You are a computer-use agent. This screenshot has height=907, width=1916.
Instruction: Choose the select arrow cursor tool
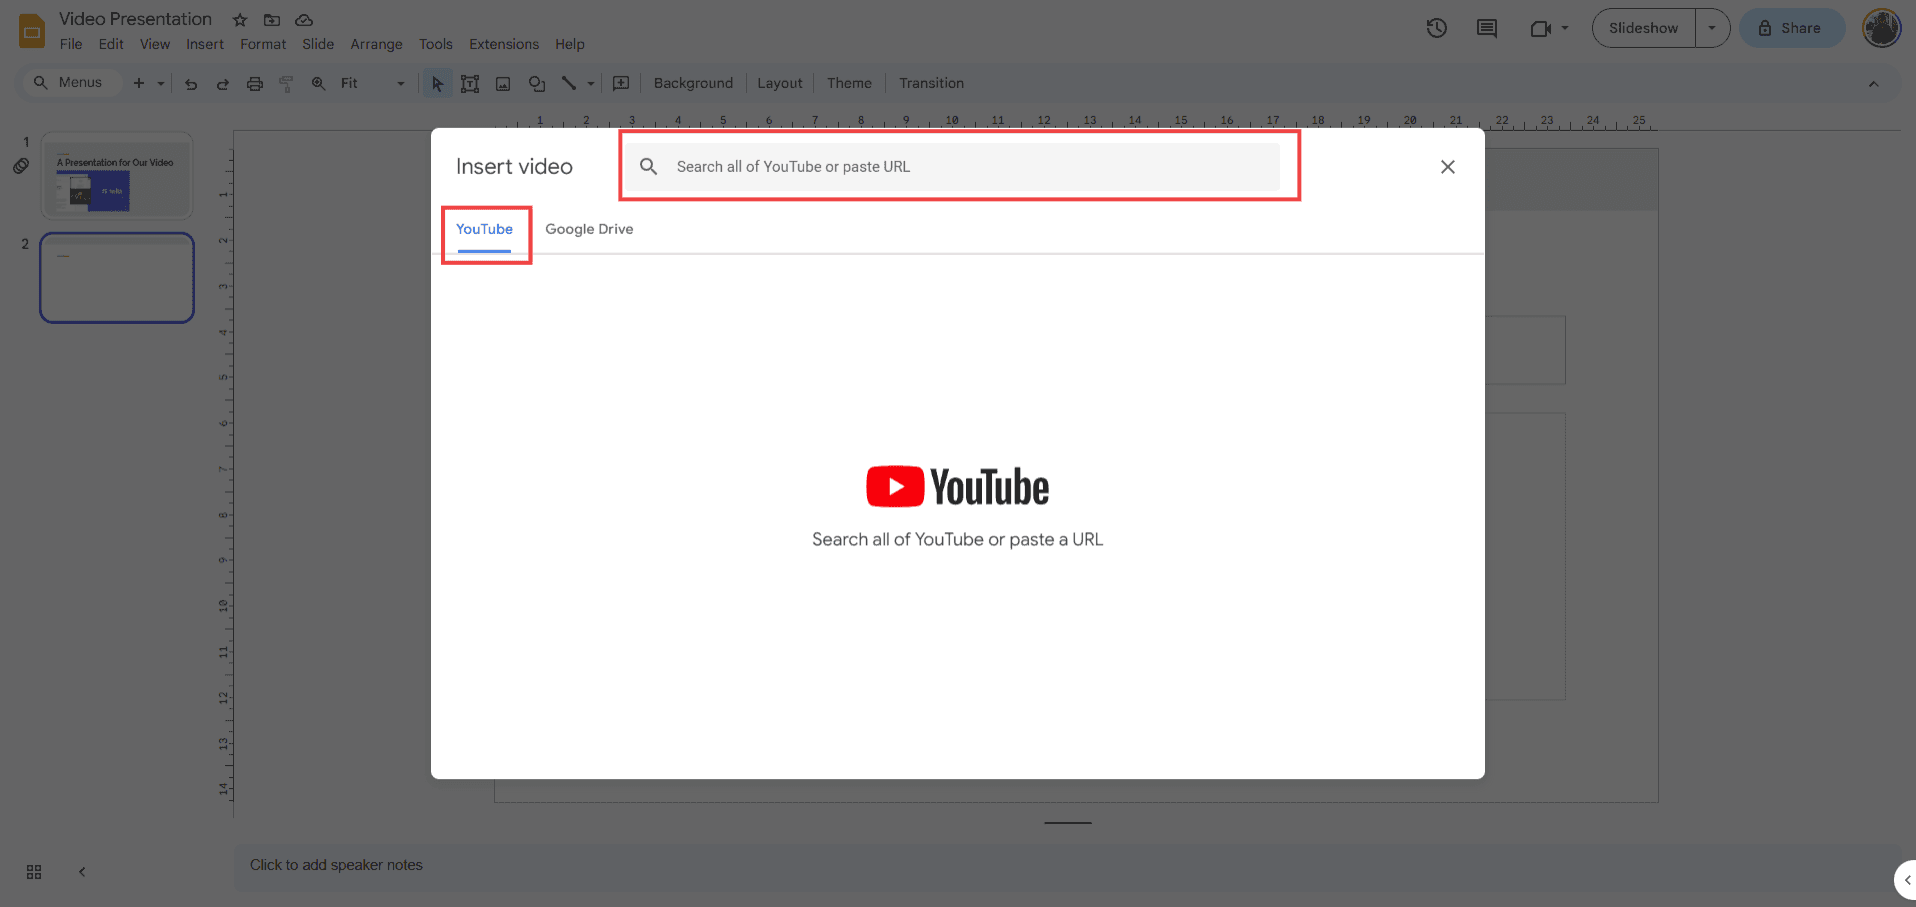(437, 84)
